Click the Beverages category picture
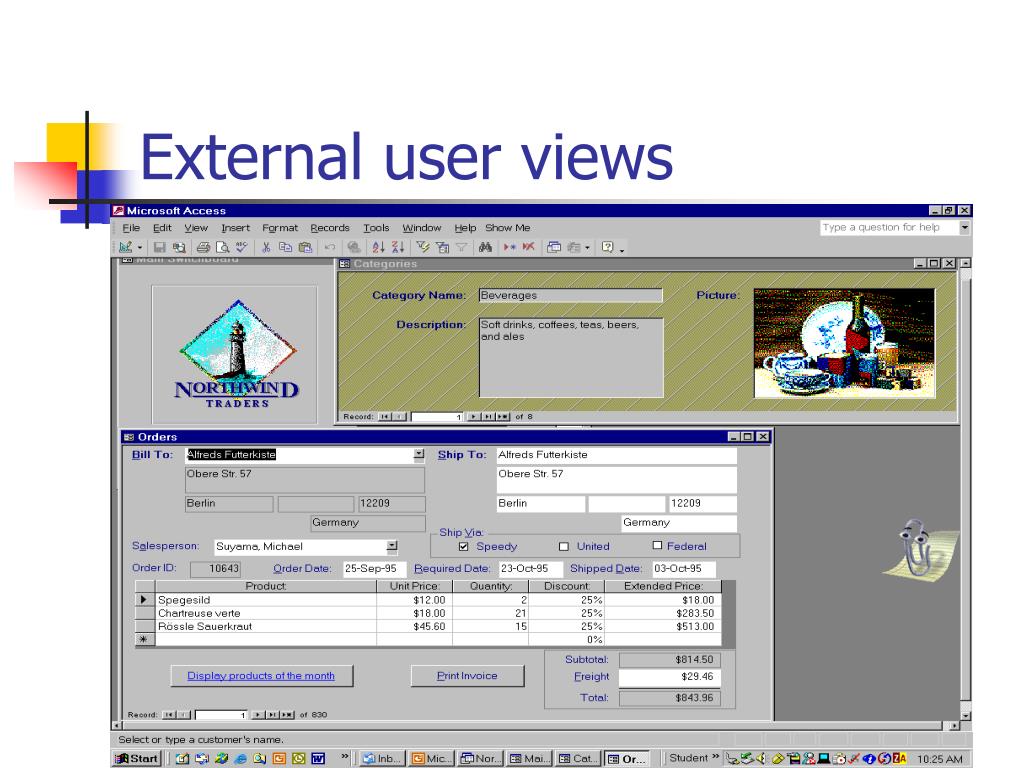Screen dimensions: 1024x768 (844, 343)
